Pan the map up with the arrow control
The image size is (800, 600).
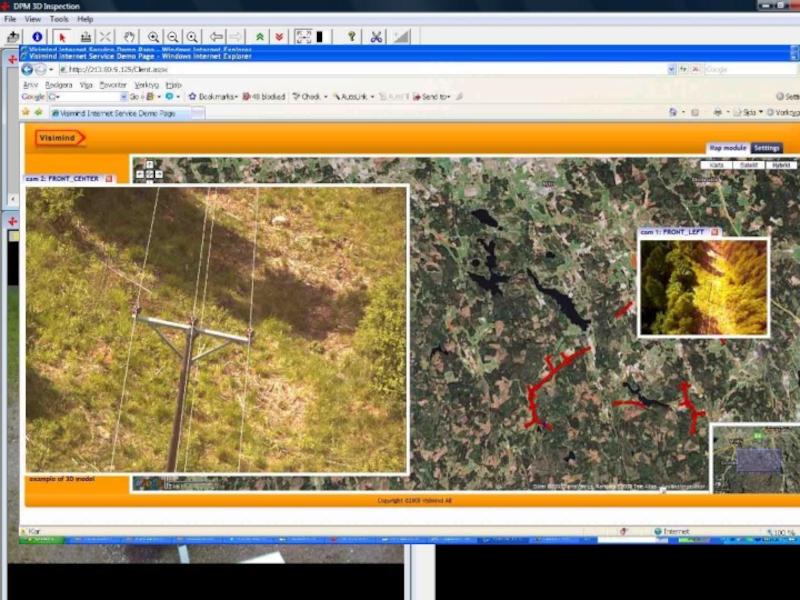tap(149, 164)
